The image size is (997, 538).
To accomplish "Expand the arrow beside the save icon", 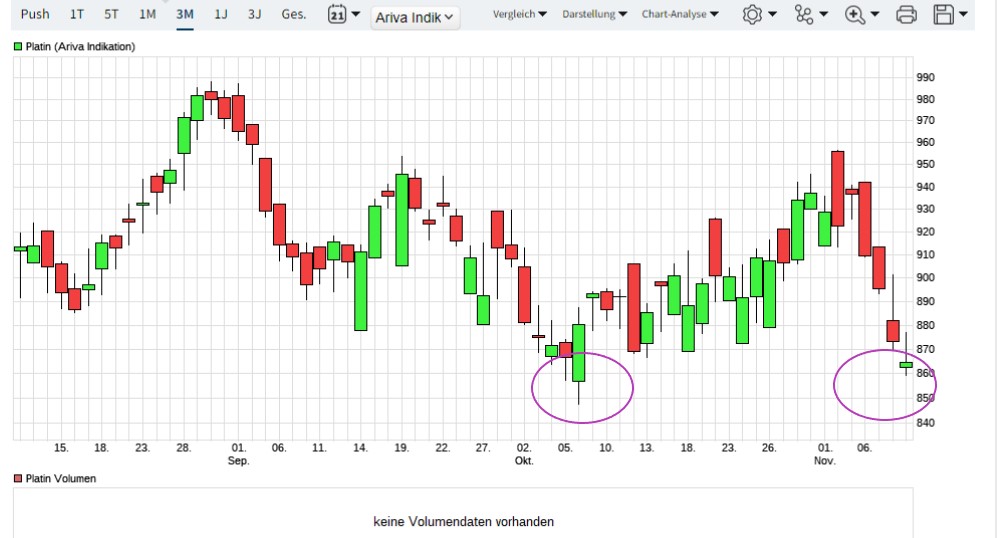I will pos(963,14).
